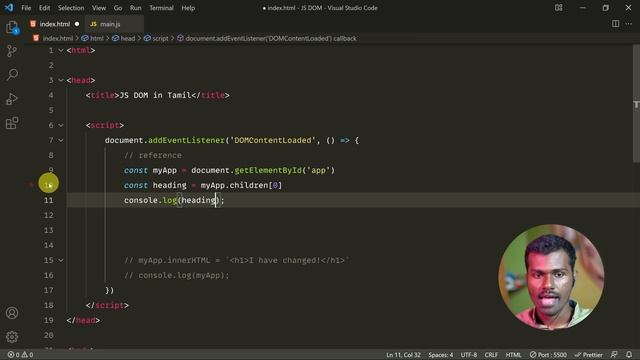The width and height of the screenshot is (640, 360).
Task: Click the feedback icon in status bar
Action: (x=614, y=355)
